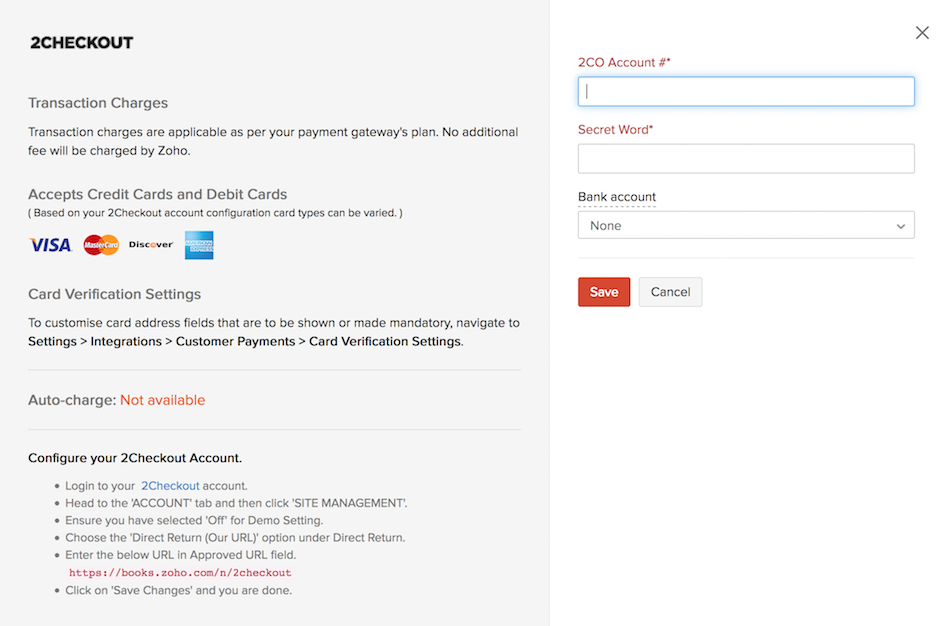Close the 2Checkout setup panel
The height and width of the screenshot is (626, 943).
pos(922,33)
